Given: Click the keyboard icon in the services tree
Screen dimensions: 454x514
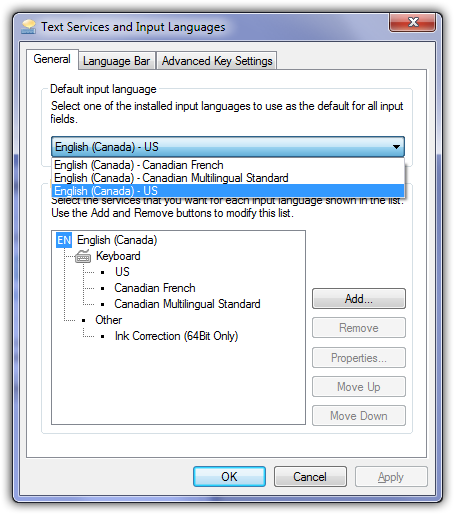Looking at the screenshot, I should pyautogui.click(x=83, y=256).
